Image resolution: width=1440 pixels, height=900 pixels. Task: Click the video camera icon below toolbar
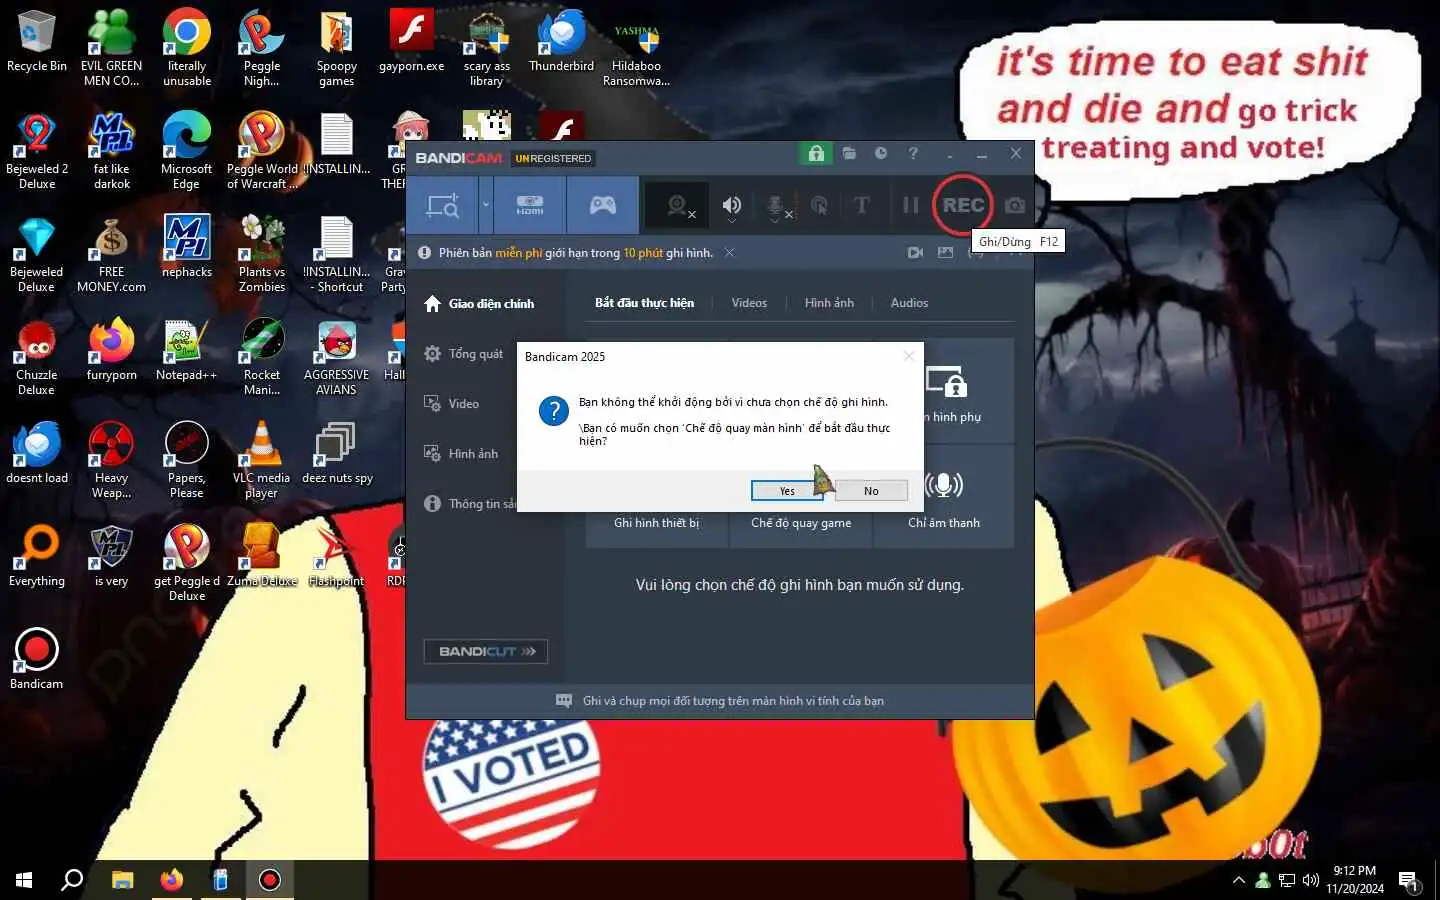point(915,253)
